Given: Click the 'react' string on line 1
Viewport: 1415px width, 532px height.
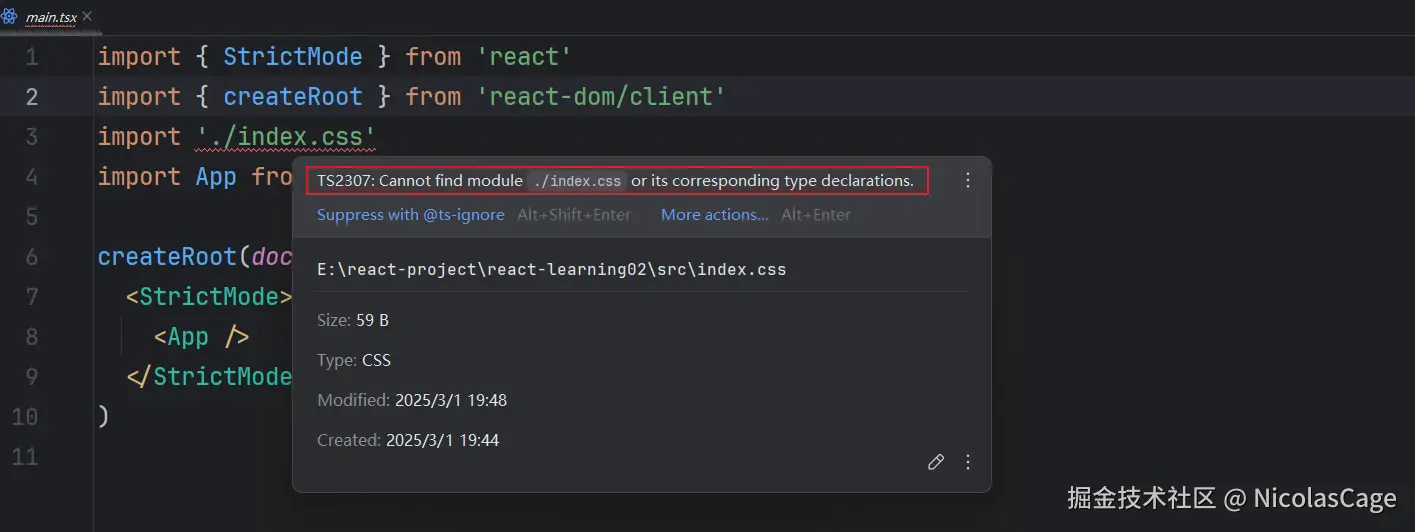Looking at the screenshot, I should point(523,57).
